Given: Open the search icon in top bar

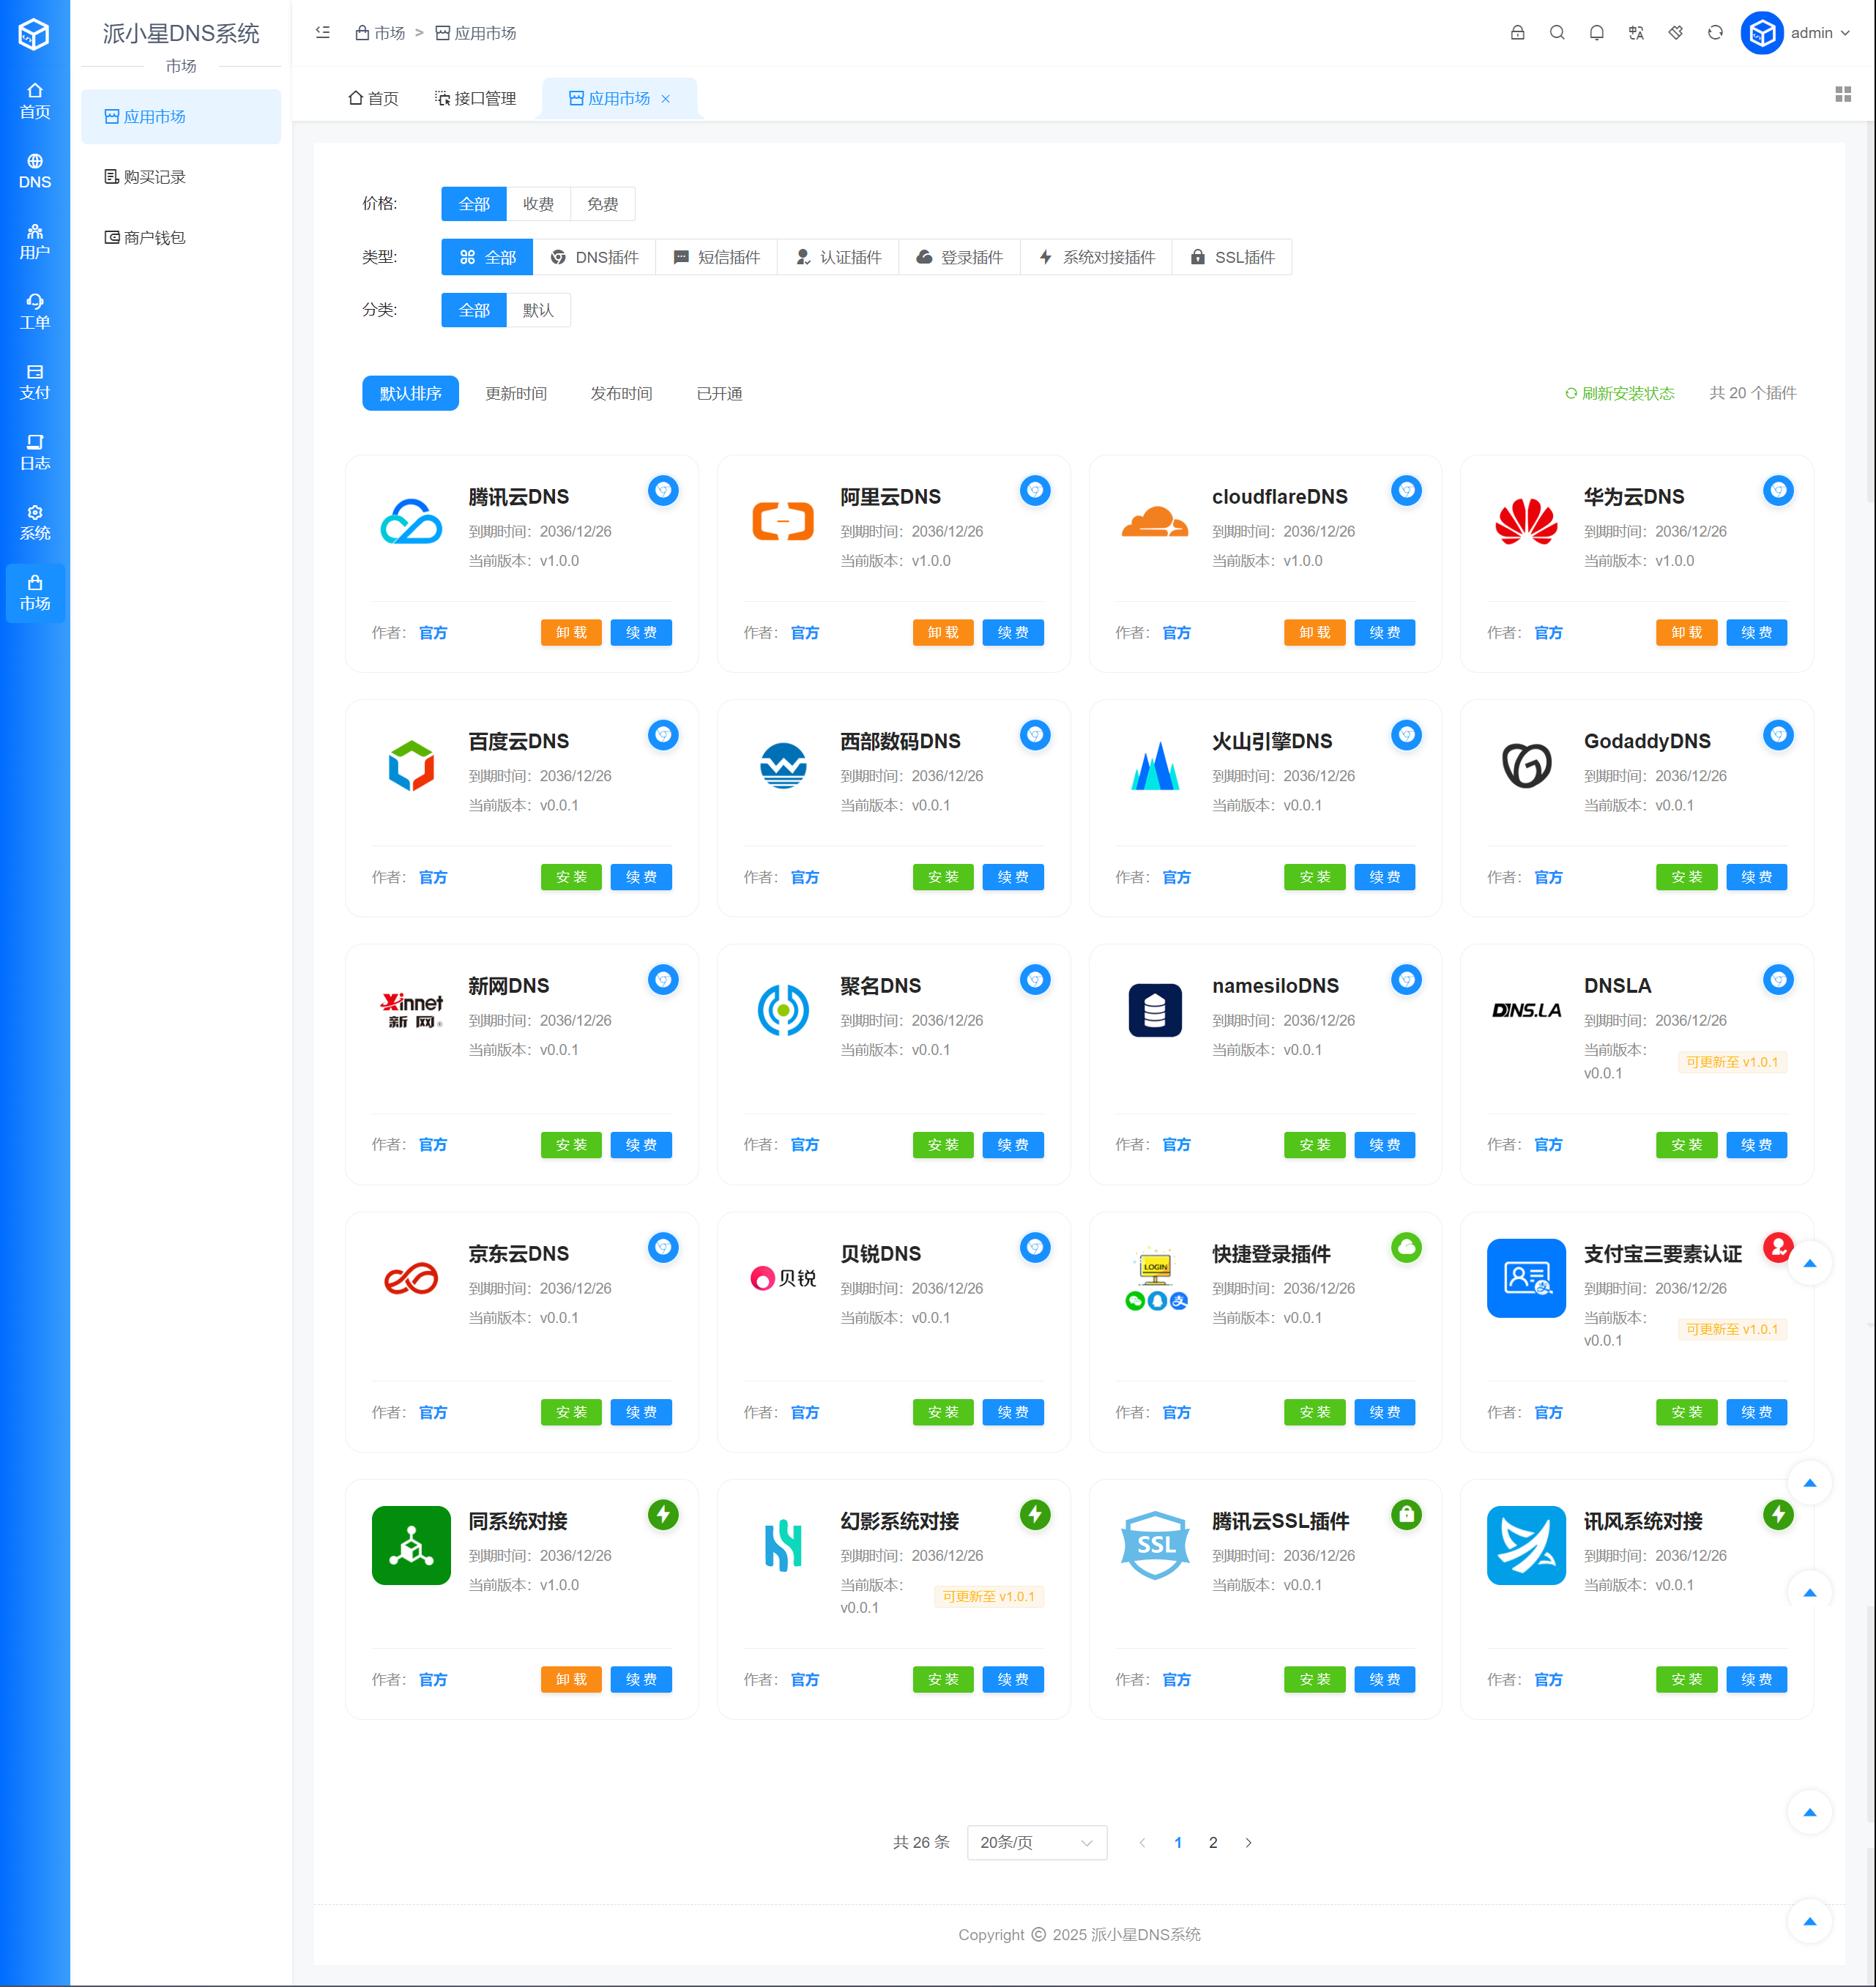Looking at the screenshot, I should [1557, 33].
